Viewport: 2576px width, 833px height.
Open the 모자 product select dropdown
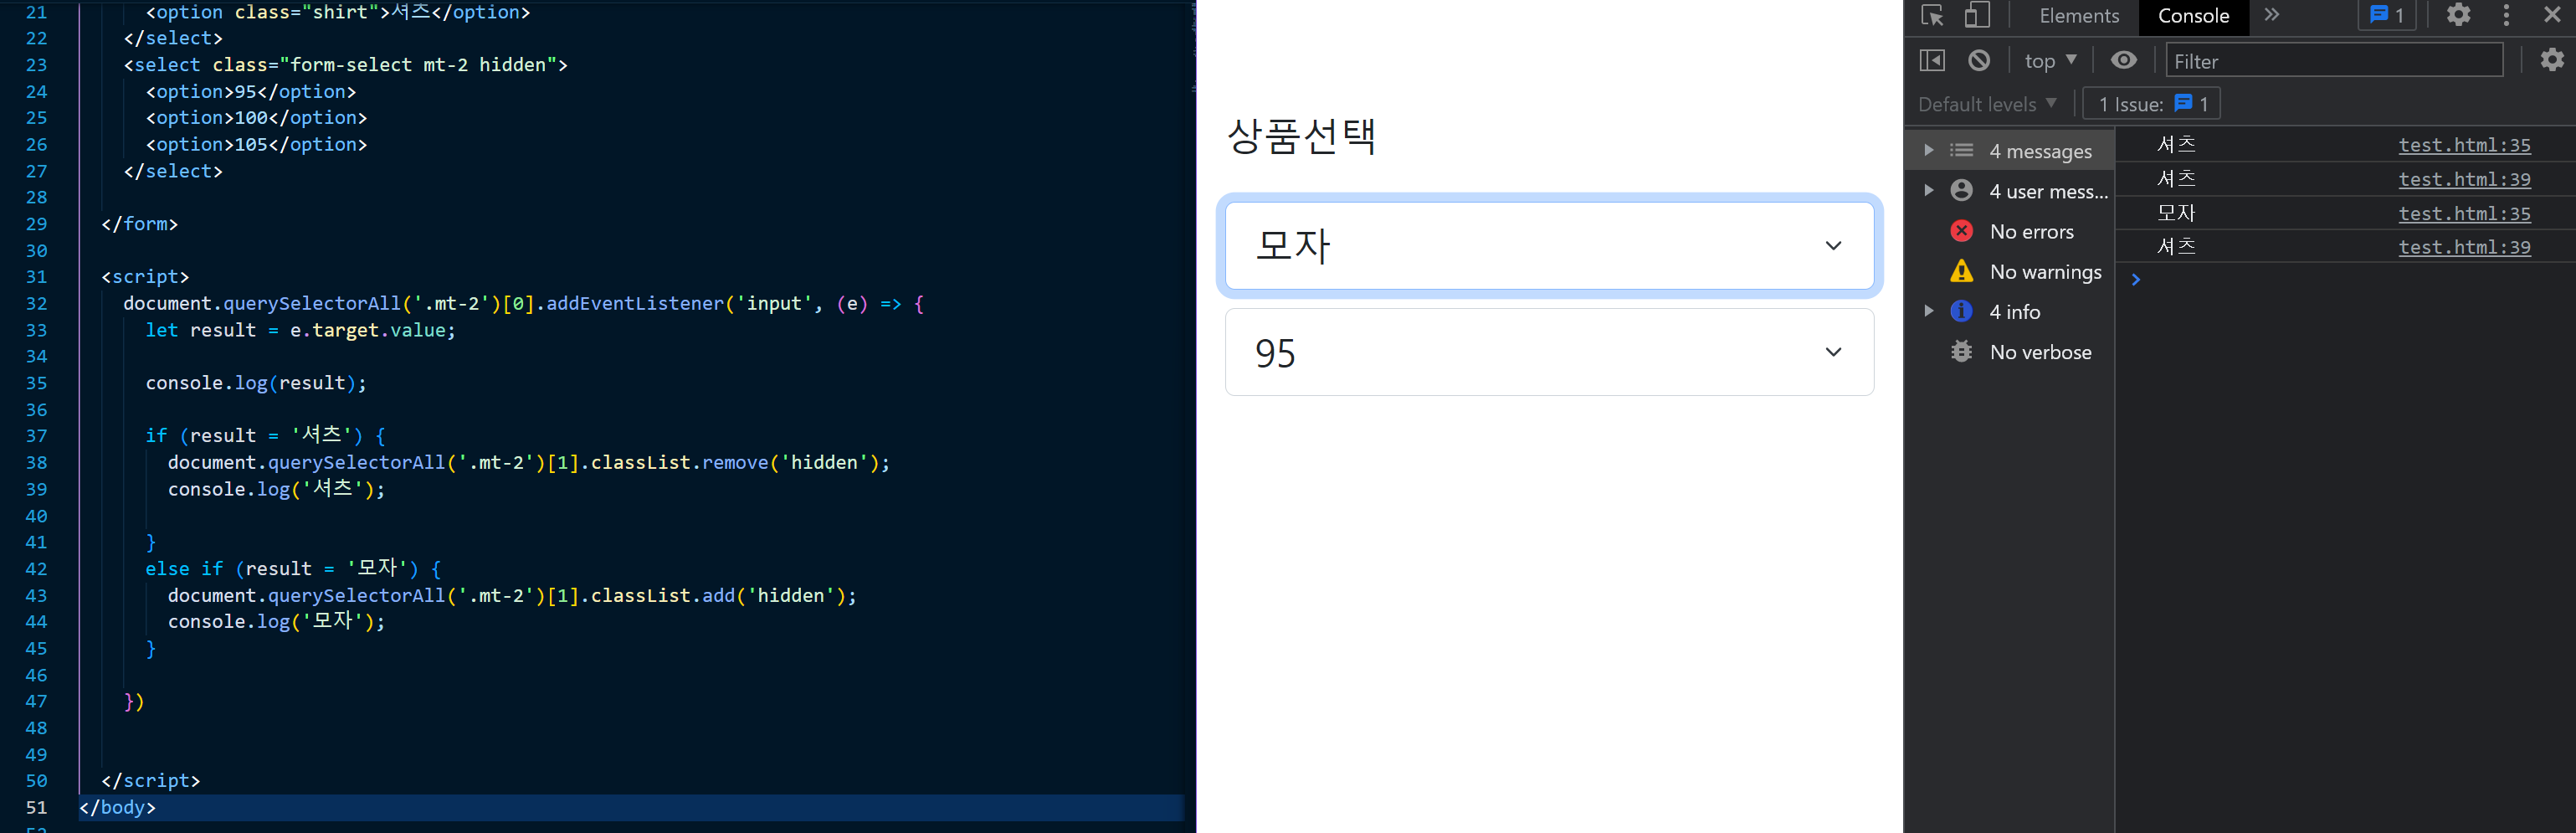(x=1548, y=246)
